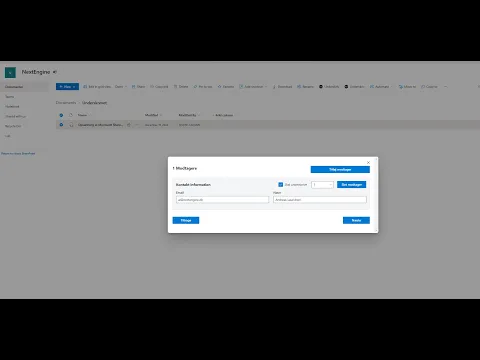Click the Download toolbar button
The width and height of the screenshot is (480, 360).
click(282, 87)
